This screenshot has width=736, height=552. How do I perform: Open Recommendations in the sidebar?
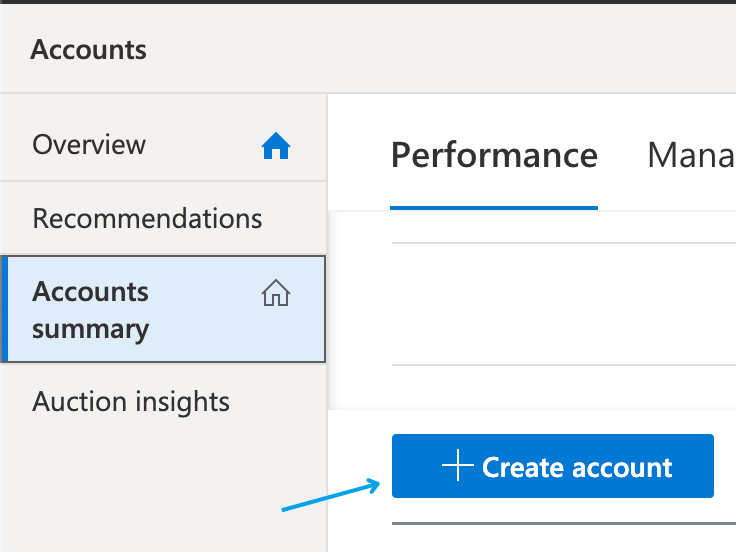pos(163,218)
